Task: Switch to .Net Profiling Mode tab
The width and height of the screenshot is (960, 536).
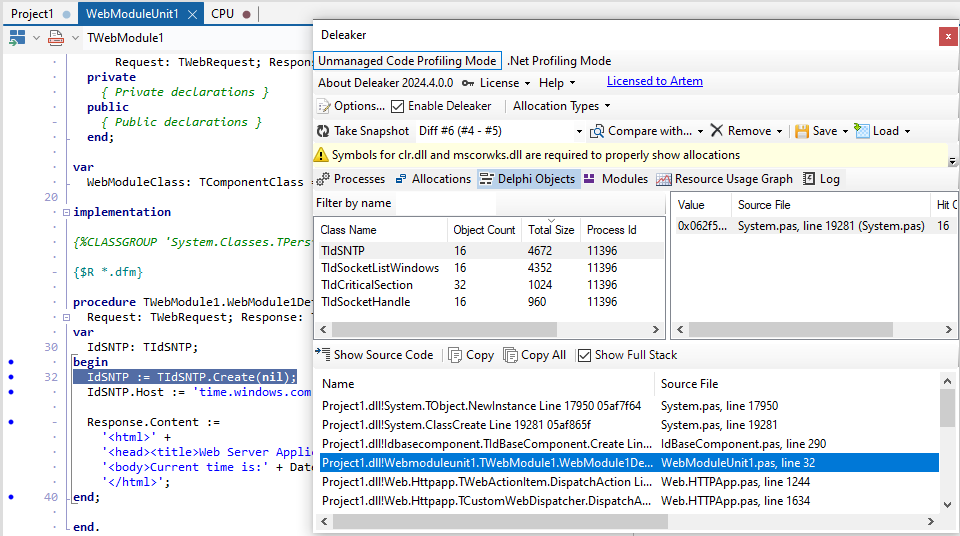Action: (559, 61)
